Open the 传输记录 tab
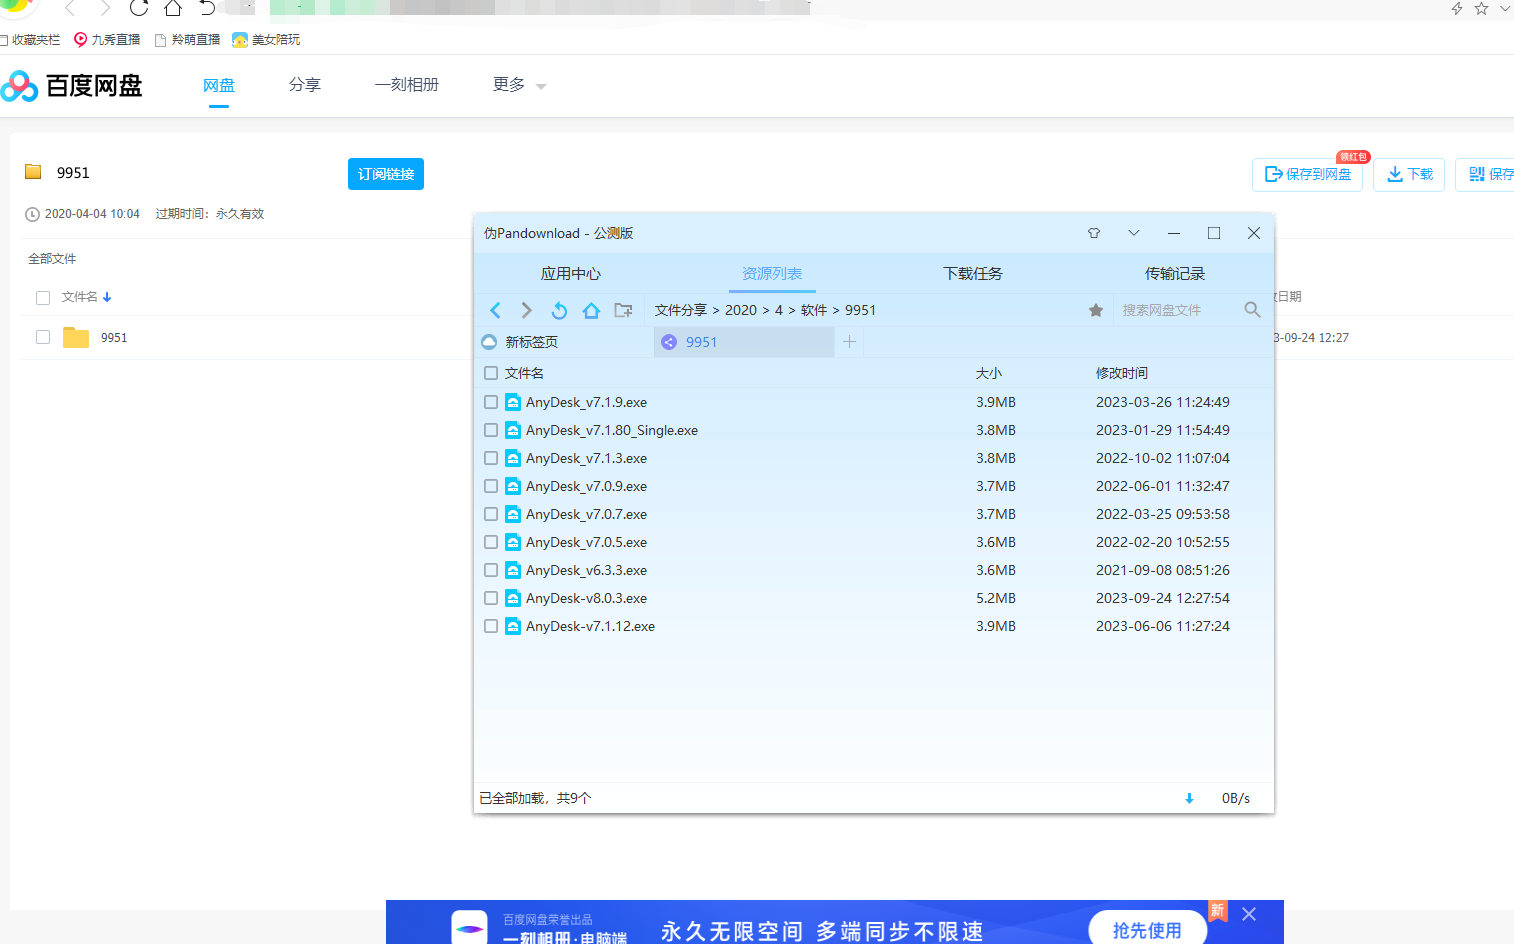1514x944 pixels. (x=1174, y=273)
